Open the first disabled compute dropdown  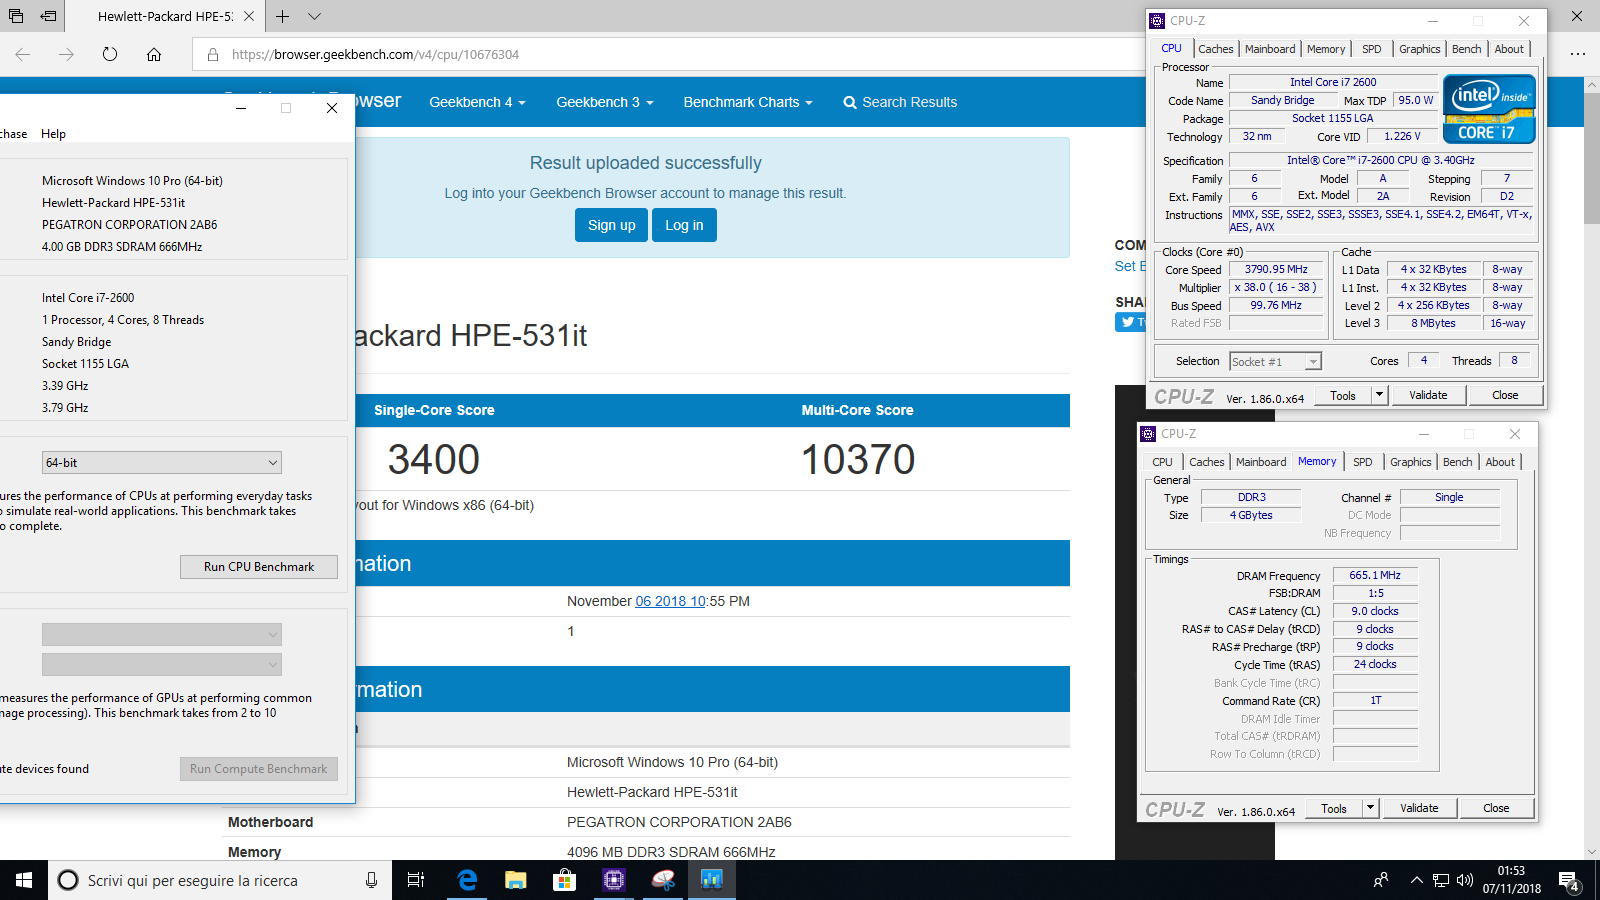(x=161, y=634)
